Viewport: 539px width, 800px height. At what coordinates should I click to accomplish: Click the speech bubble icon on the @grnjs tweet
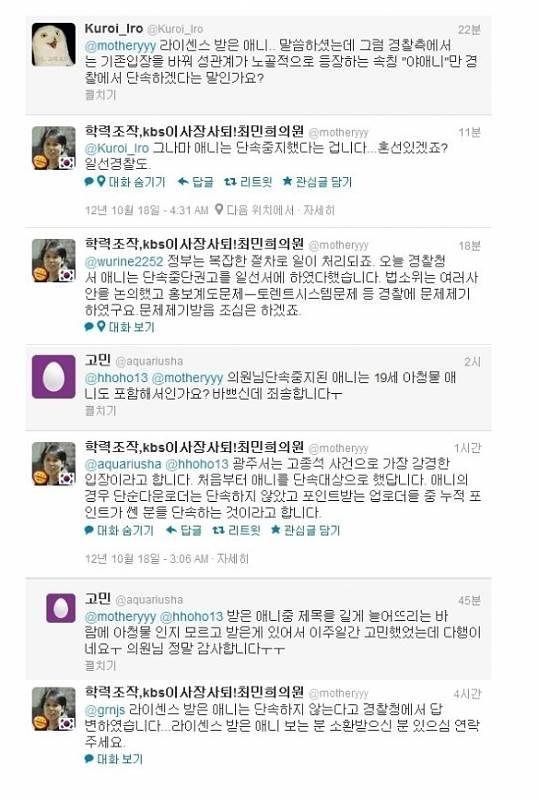point(89,759)
